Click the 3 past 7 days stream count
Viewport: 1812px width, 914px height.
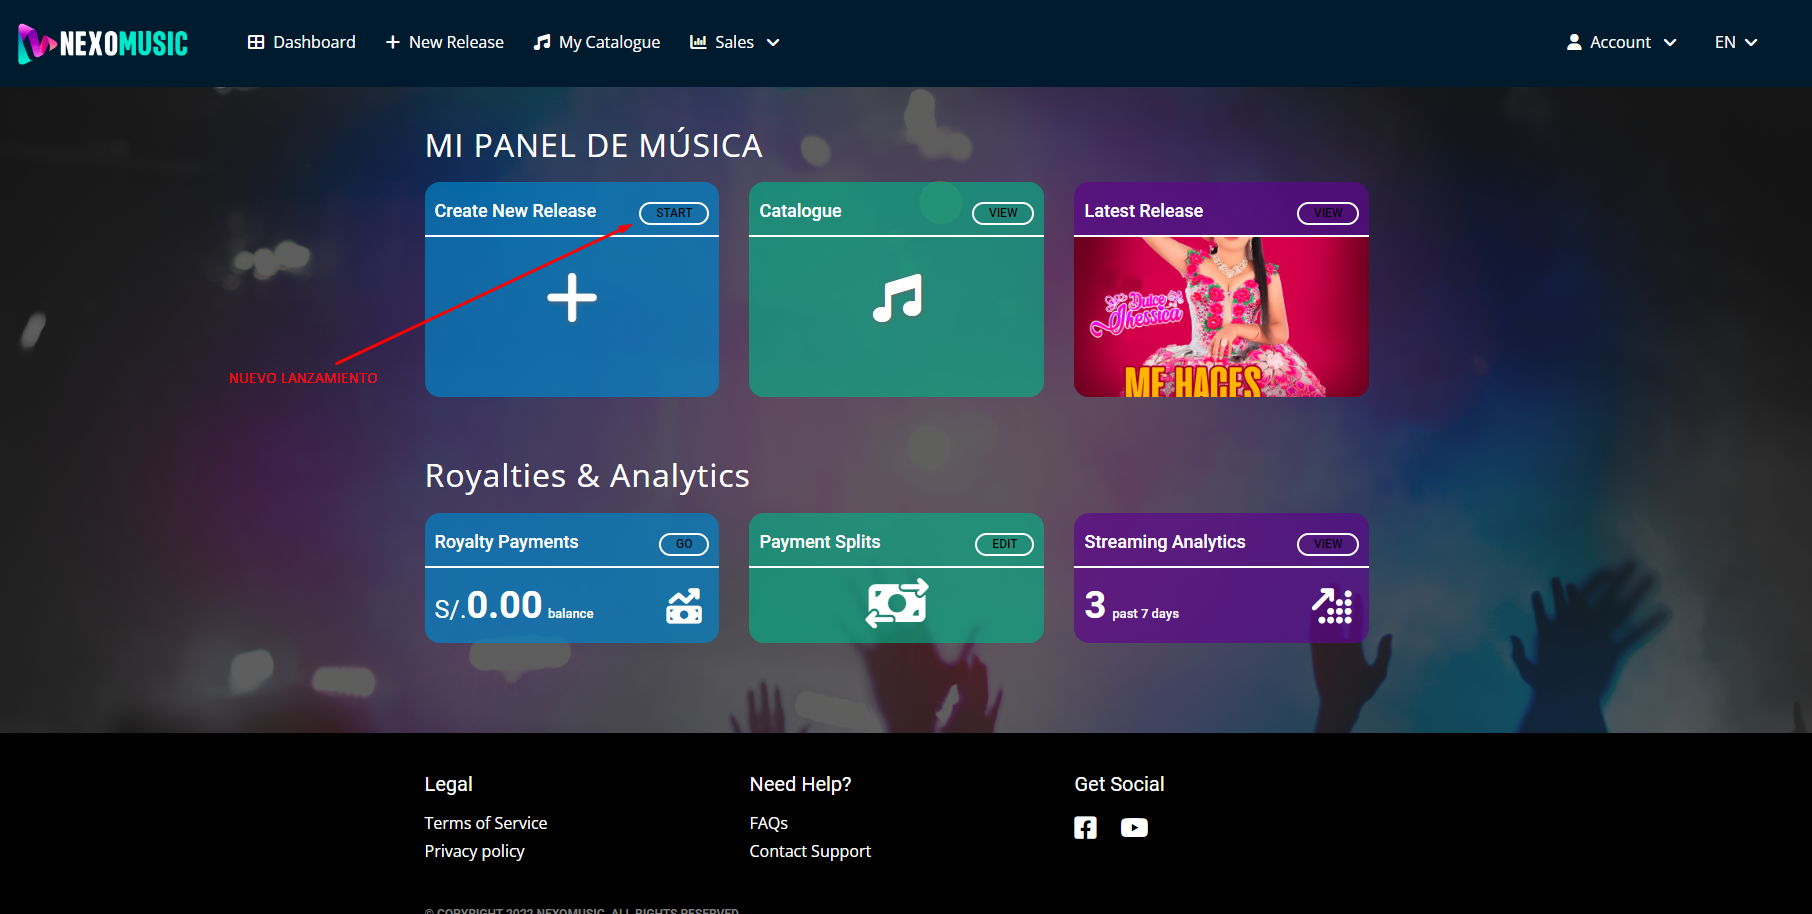click(1132, 606)
